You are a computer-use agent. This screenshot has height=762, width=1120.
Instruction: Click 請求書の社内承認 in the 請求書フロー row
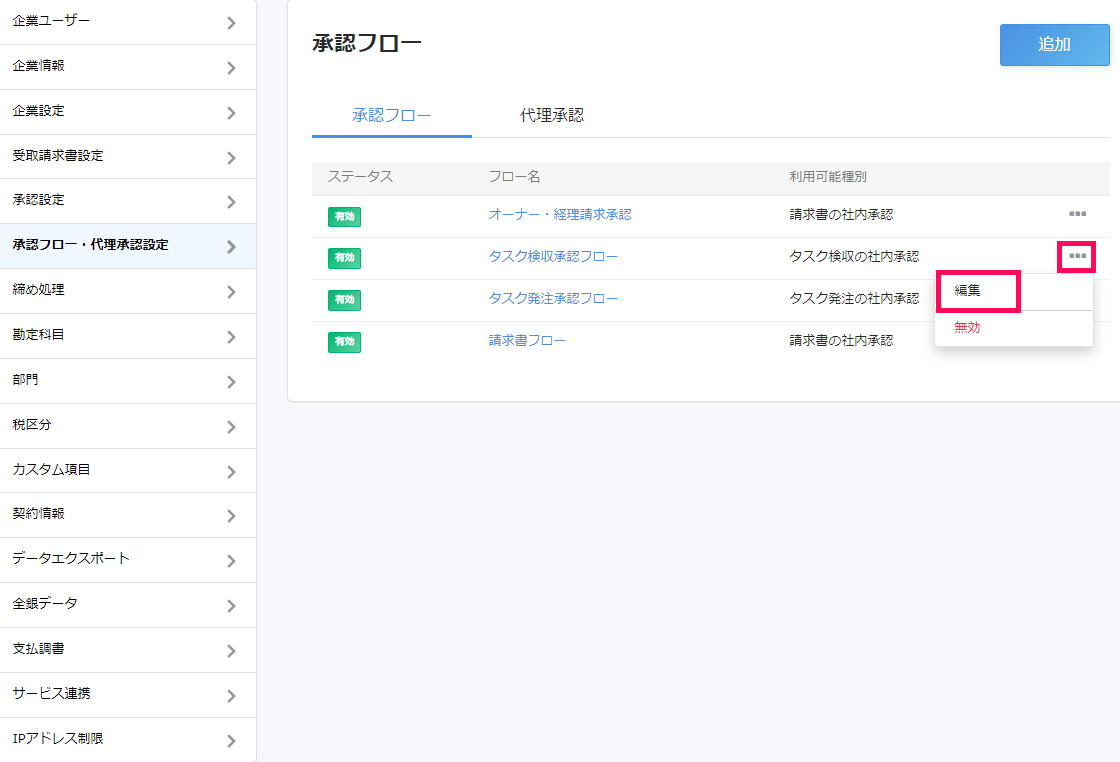click(x=841, y=341)
